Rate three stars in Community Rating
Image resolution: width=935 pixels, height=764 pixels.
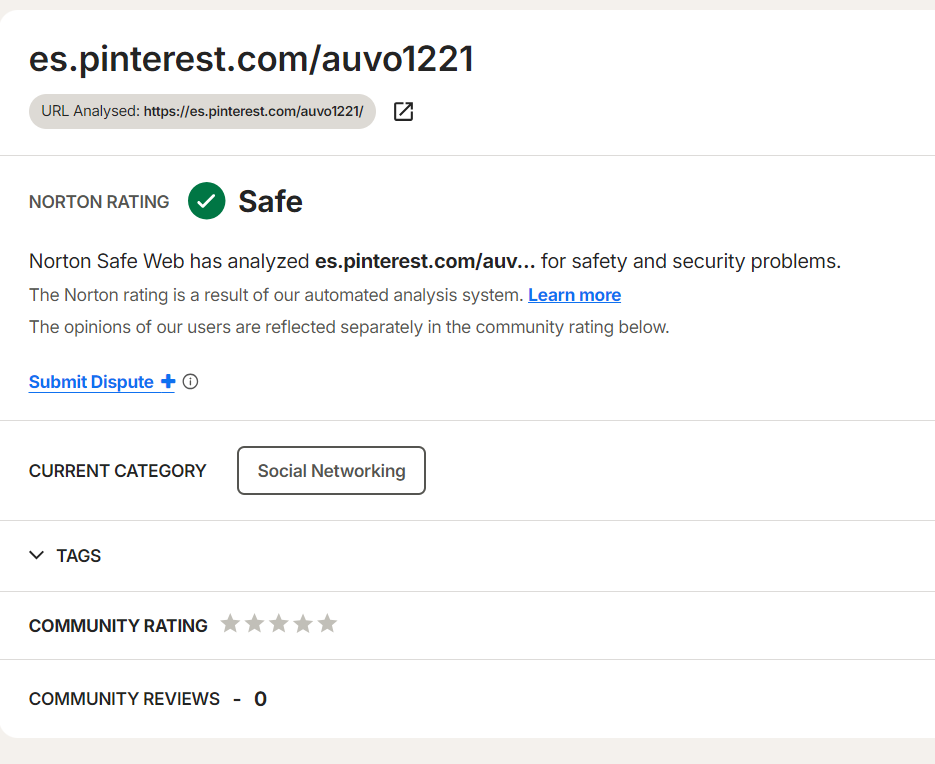[279, 624]
